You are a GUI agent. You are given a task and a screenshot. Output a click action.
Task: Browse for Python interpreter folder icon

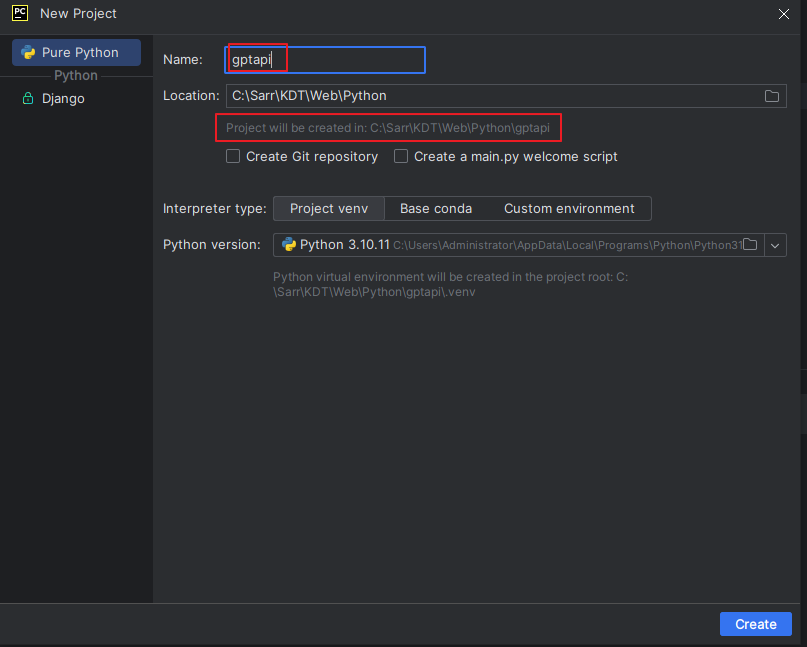tap(750, 244)
